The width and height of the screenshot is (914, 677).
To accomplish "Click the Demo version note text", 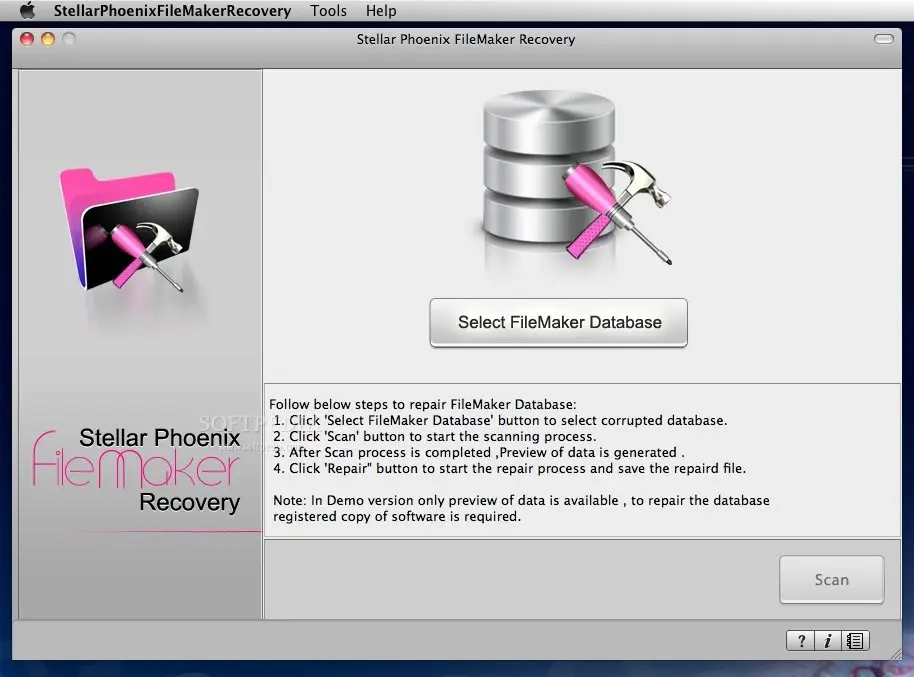I will point(521,508).
